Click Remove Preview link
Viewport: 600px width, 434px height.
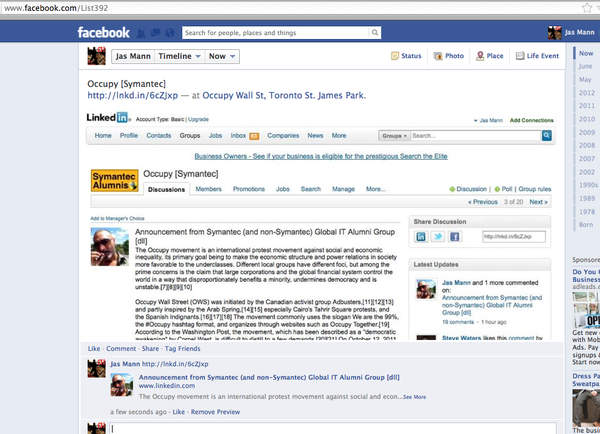[215, 412]
